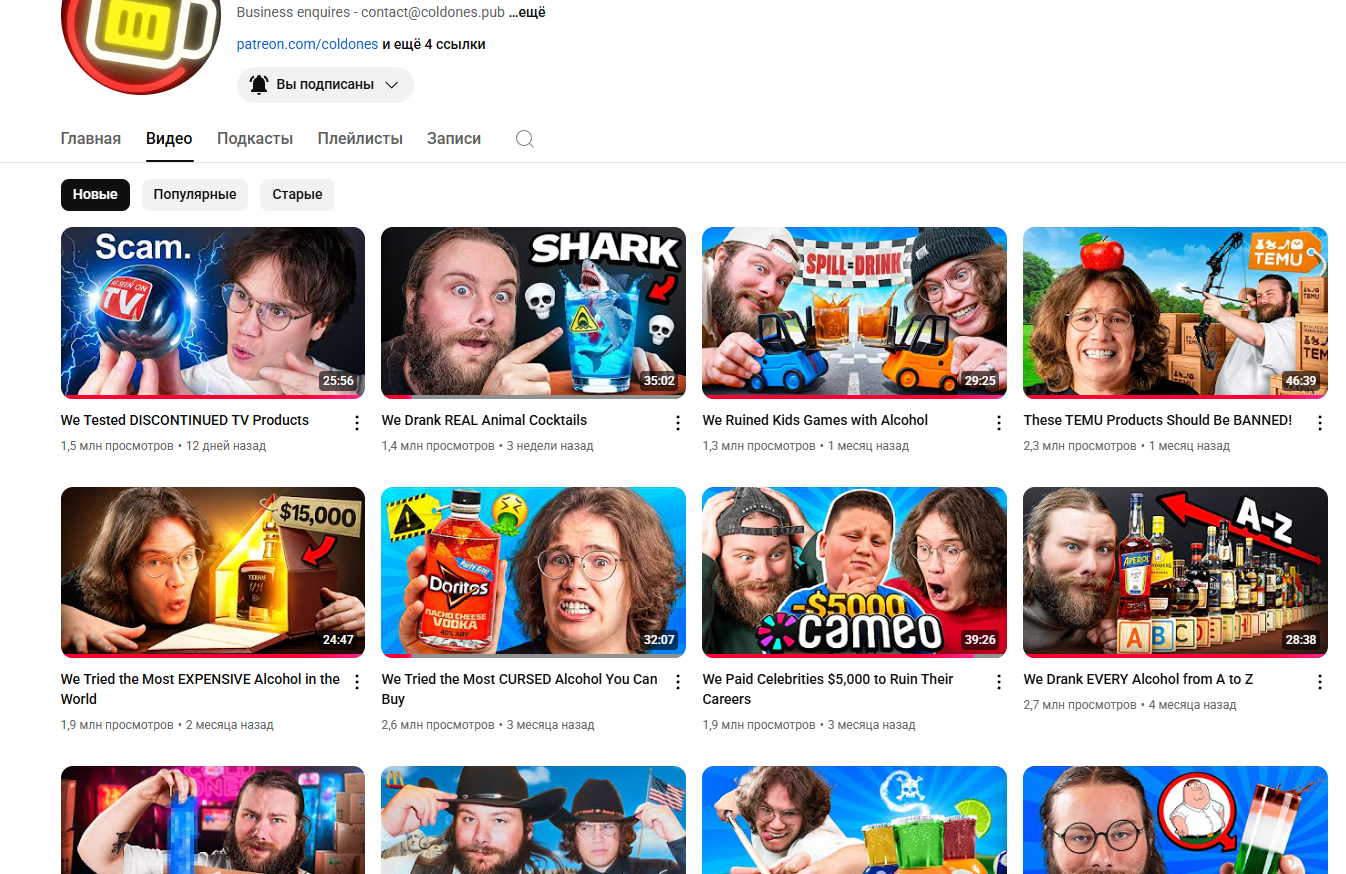Click the text 2,7 млн просмотров • 4 месяца назад
This screenshot has width=1346, height=874.
[x=1130, y=705]
